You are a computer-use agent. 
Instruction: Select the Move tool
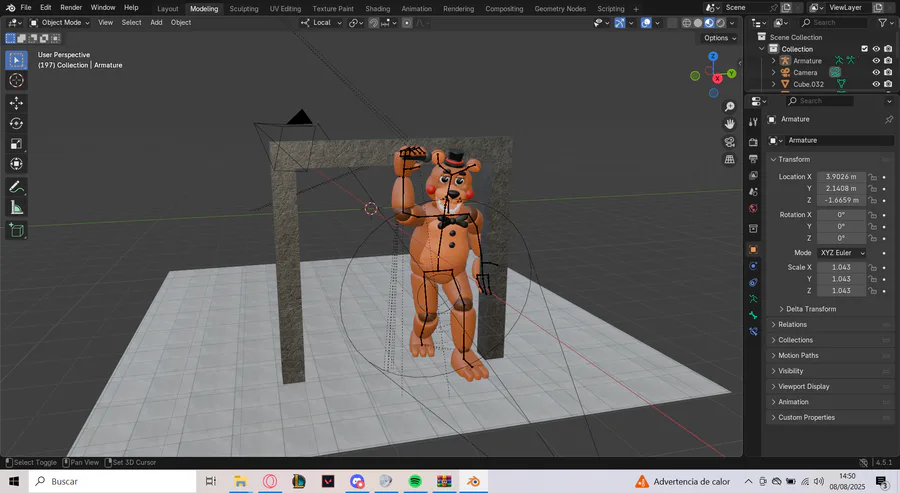click(16, 103)
